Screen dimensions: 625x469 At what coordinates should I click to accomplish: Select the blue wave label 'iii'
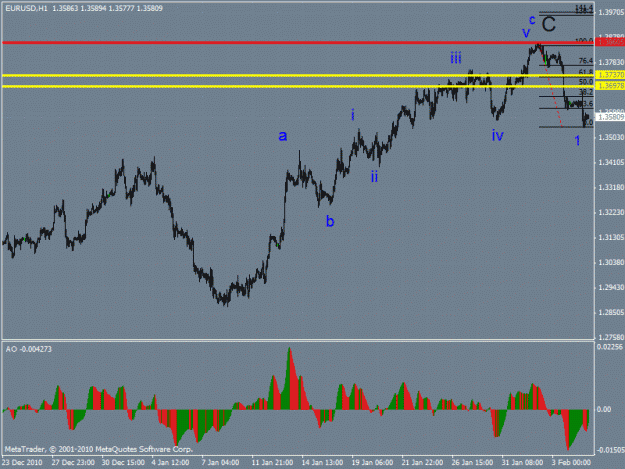[x=456, y=58]
